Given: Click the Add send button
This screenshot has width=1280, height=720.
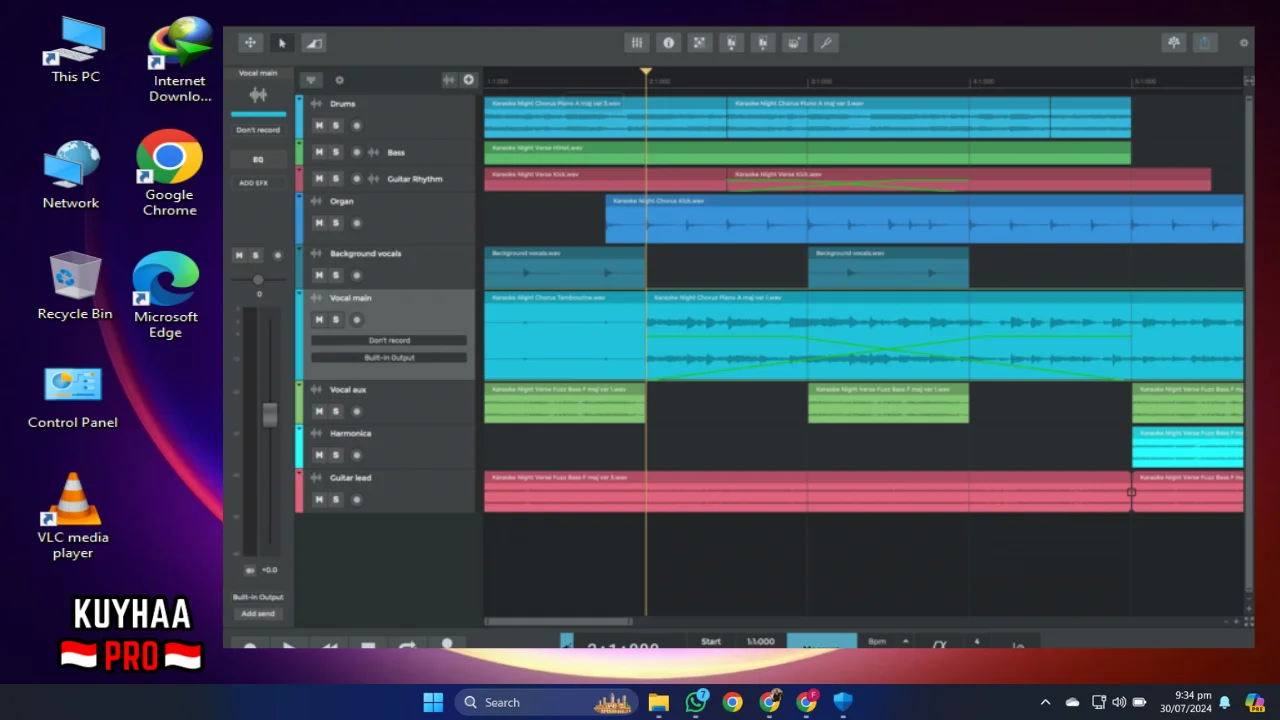Looking at the screenshot, I should point(258,614).
